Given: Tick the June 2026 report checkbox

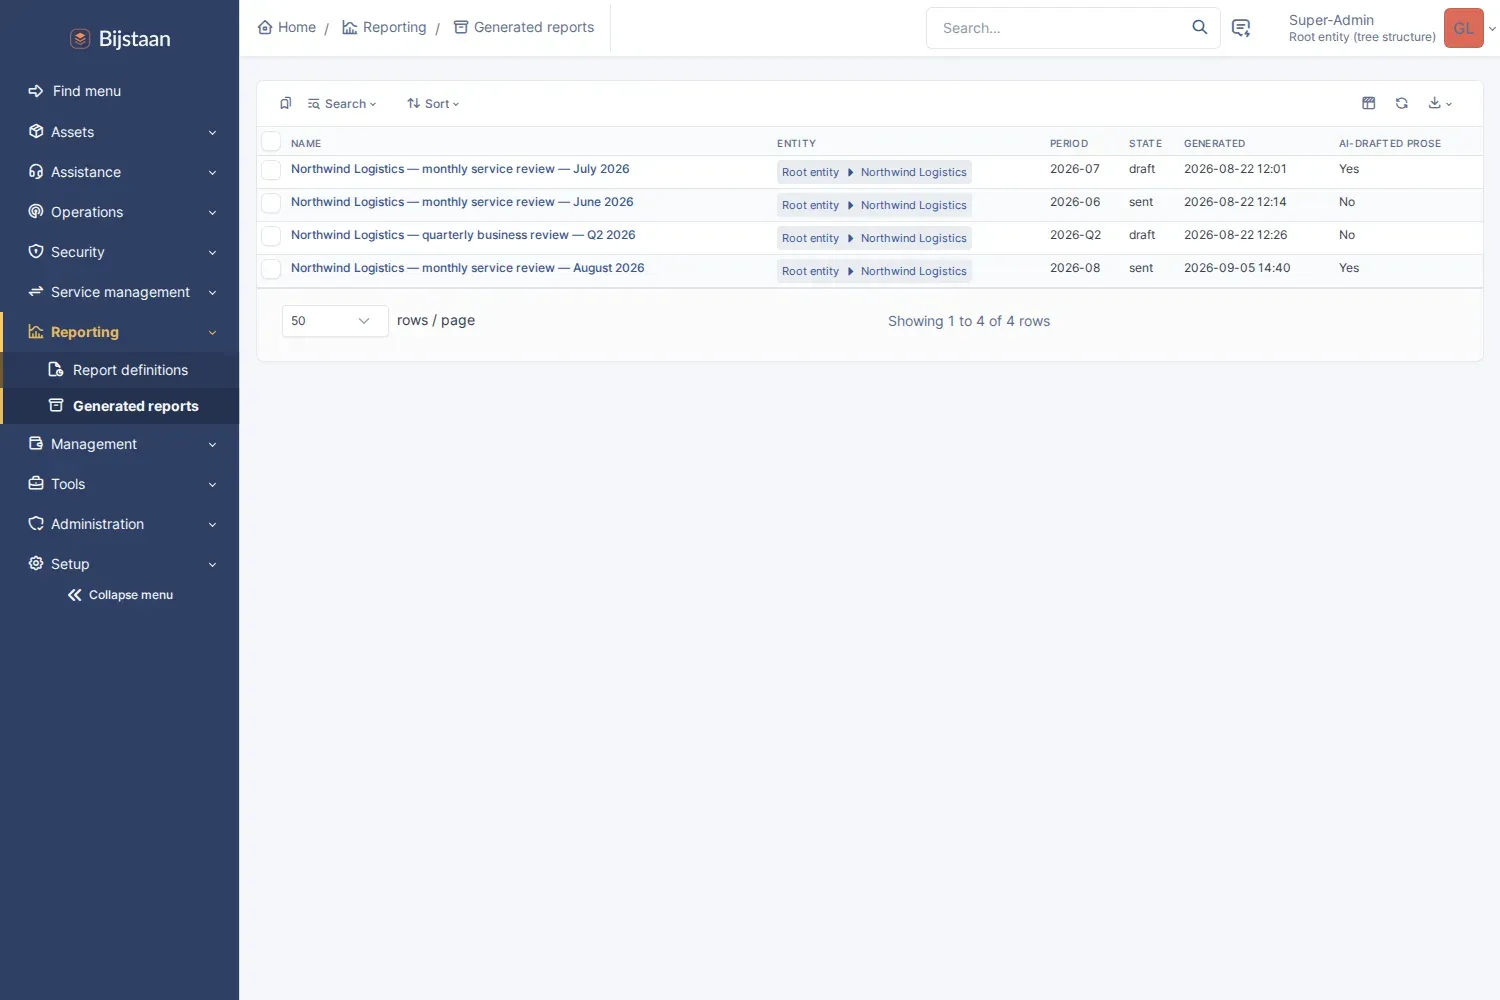Looking at the screenshot, I should tap(271, 203).
